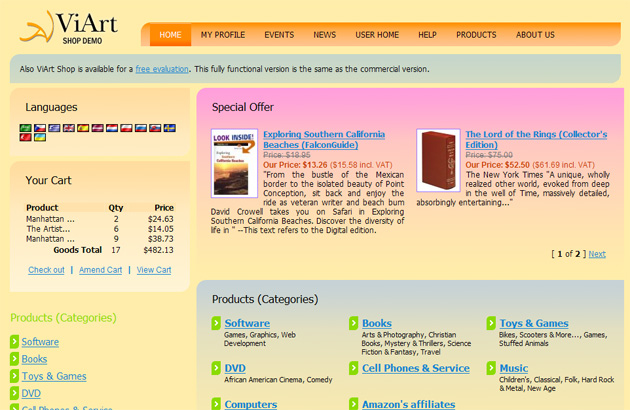Open Toys & Games in main Products panel

[534, 323]
